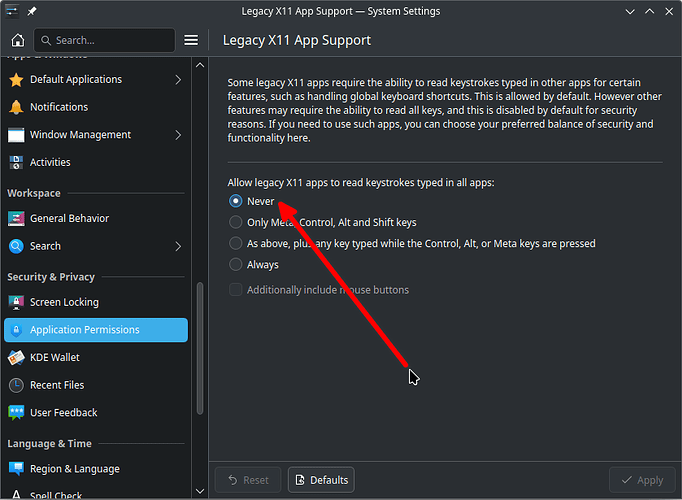Click the sidebar scroll down arrow

[200, 491]
